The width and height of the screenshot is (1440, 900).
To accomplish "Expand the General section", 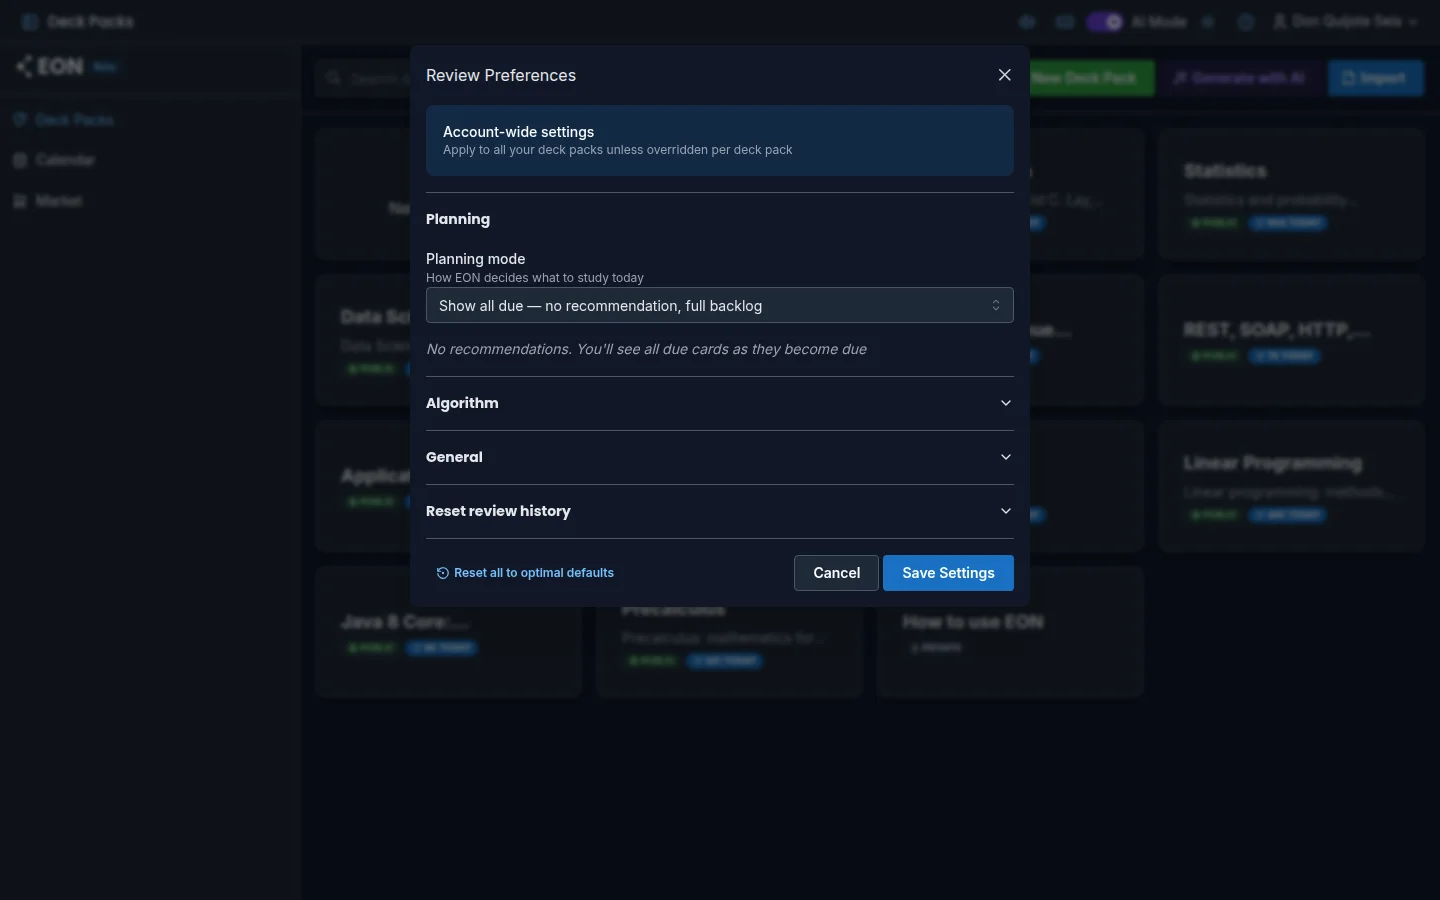I will point(720,458).
